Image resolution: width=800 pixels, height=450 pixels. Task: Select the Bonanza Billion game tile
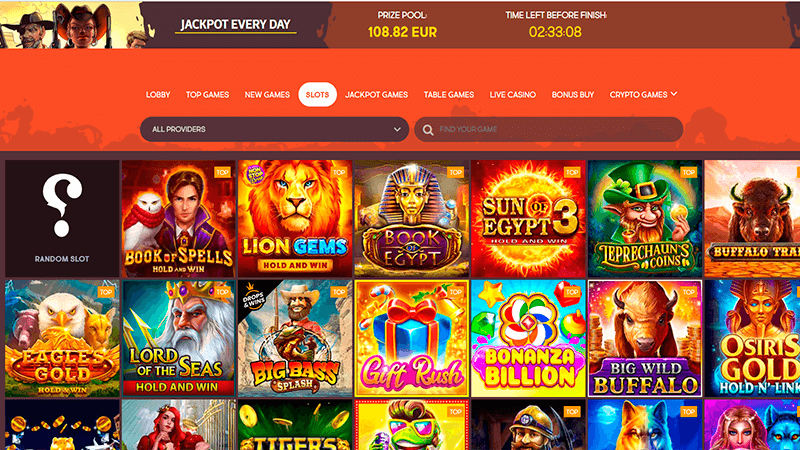click(x=528, y=338)
